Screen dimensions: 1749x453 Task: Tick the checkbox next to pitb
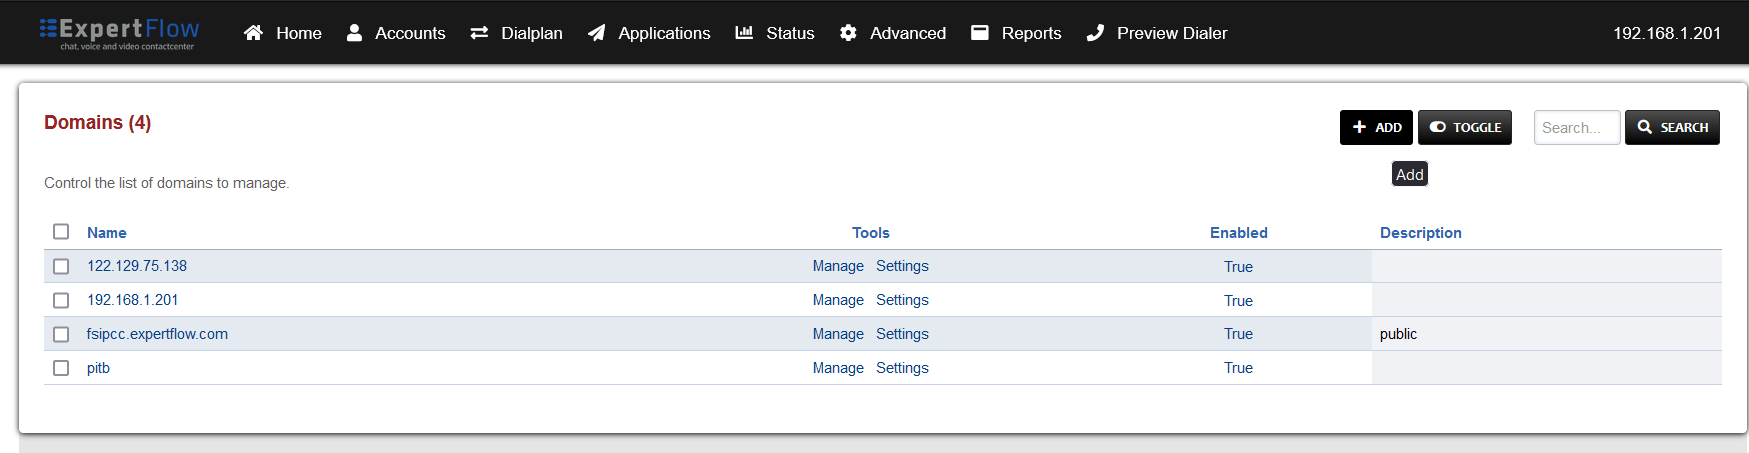61,368
